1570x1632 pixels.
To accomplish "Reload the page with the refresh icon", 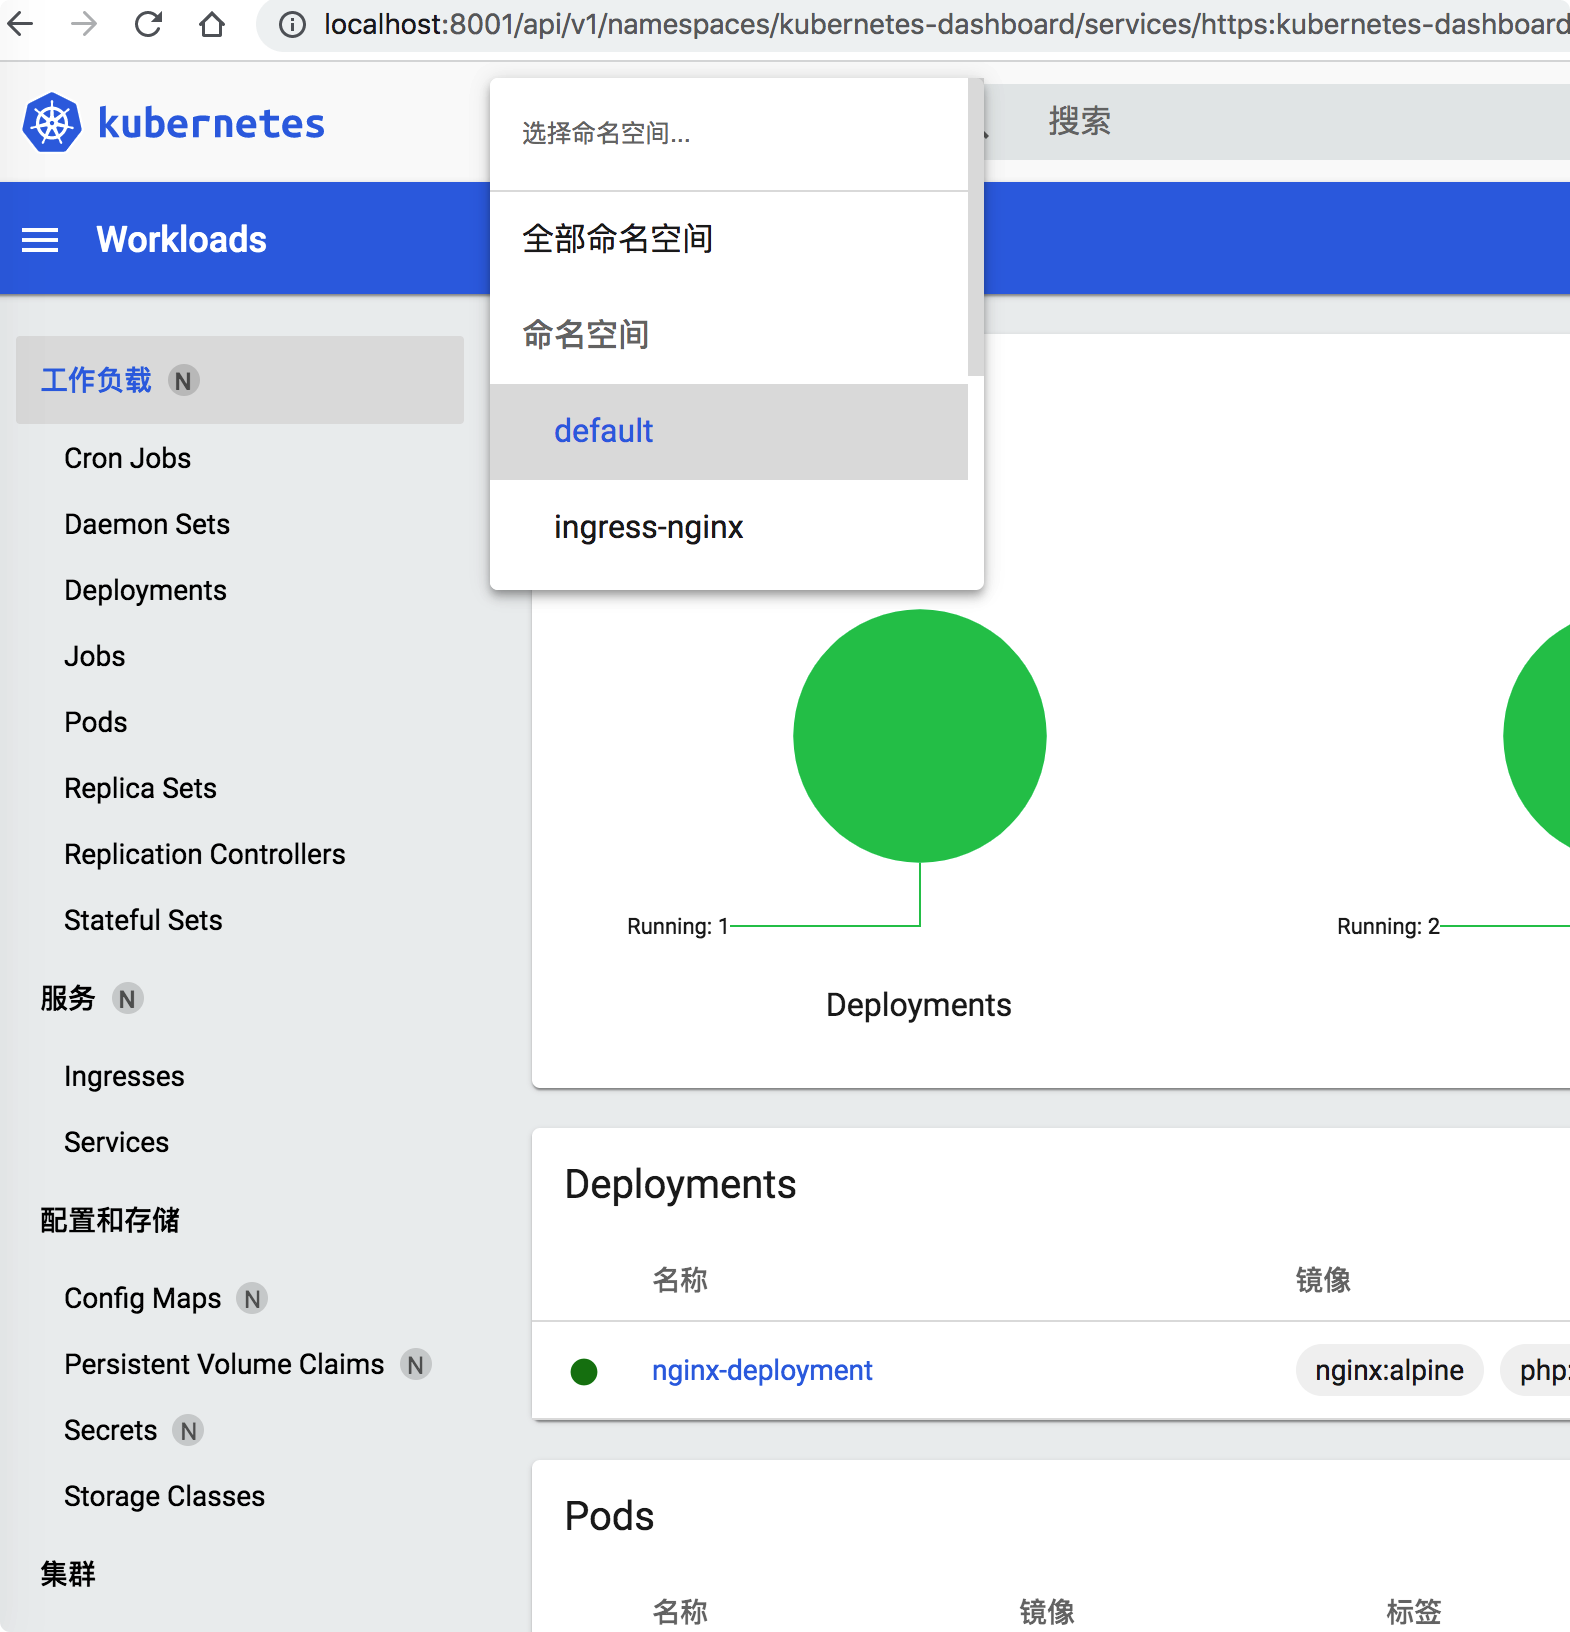I will pos(148,24).
